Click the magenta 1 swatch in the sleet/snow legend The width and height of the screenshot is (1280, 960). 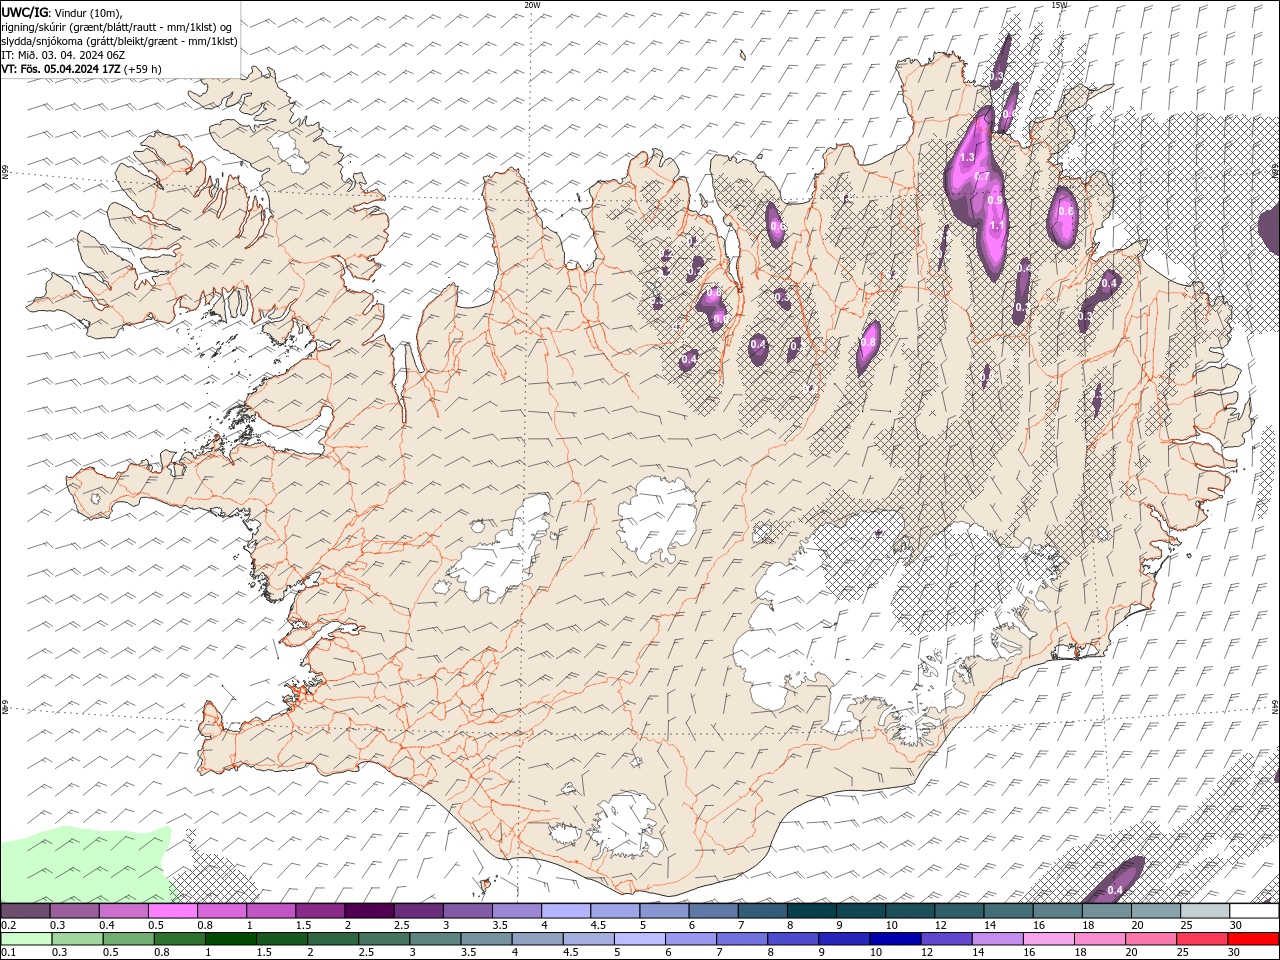click(x=270, y=911)
